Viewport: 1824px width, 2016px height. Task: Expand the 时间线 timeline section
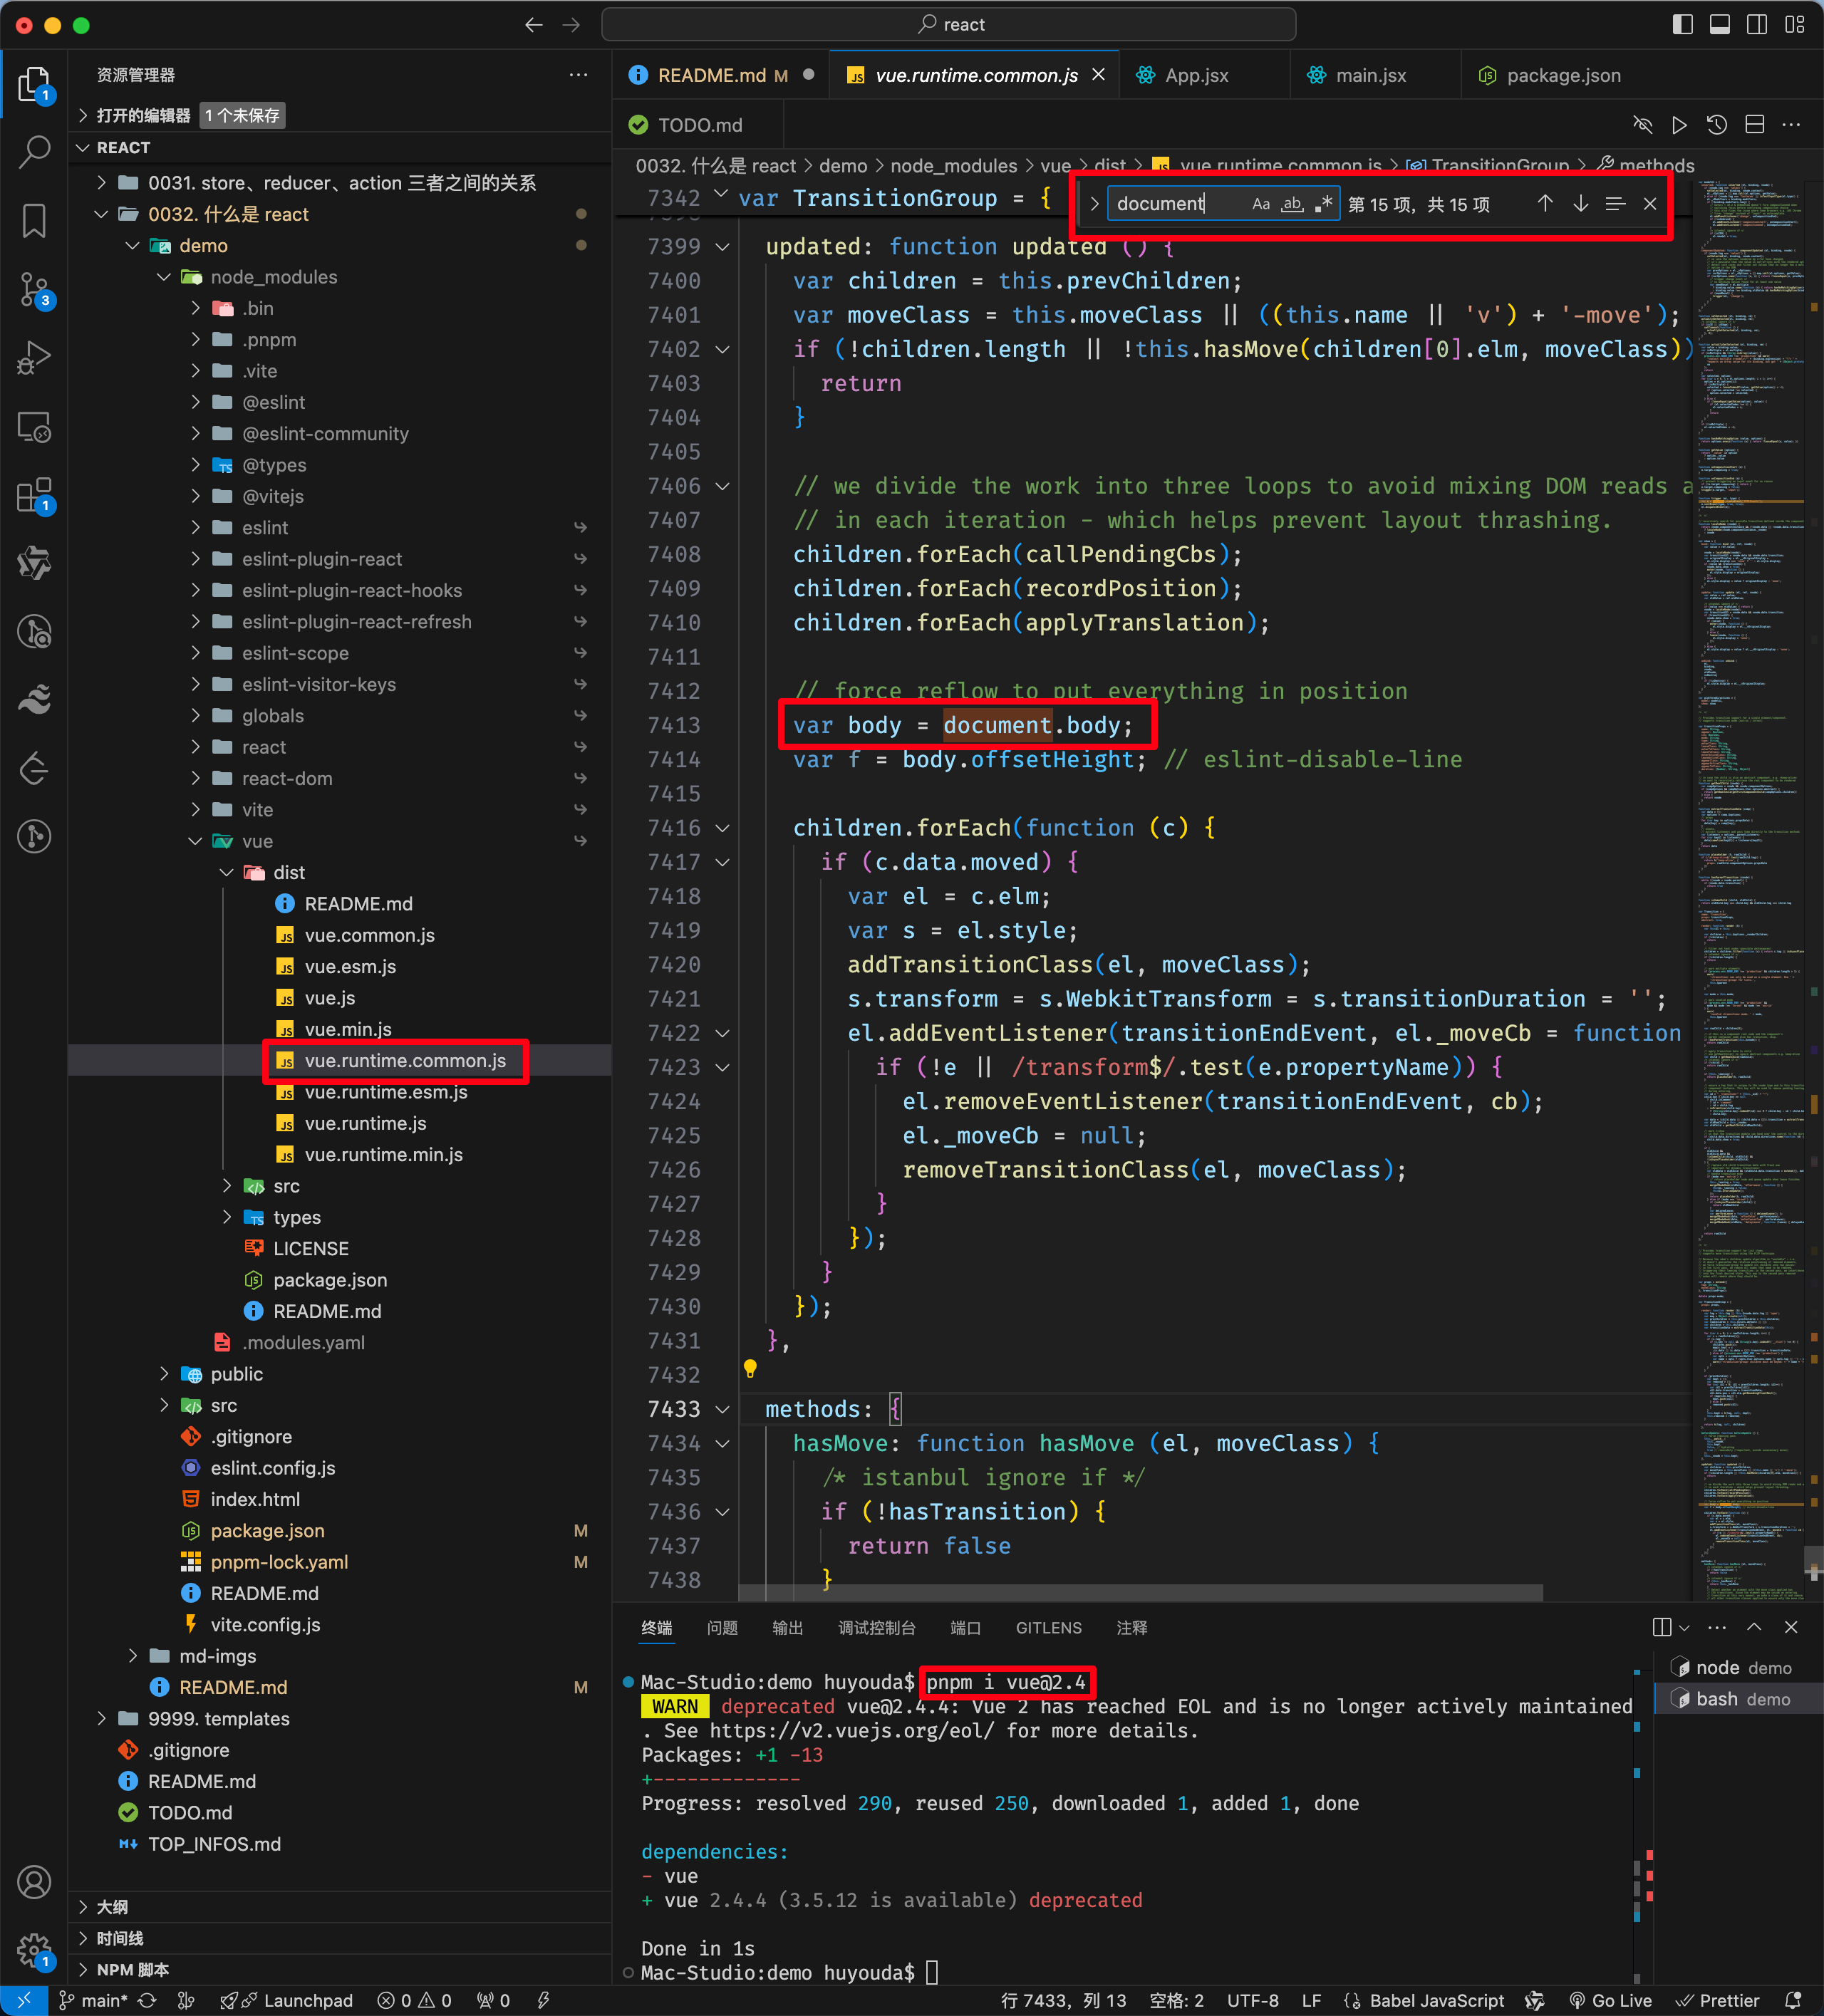click(x=340, y=1938)
